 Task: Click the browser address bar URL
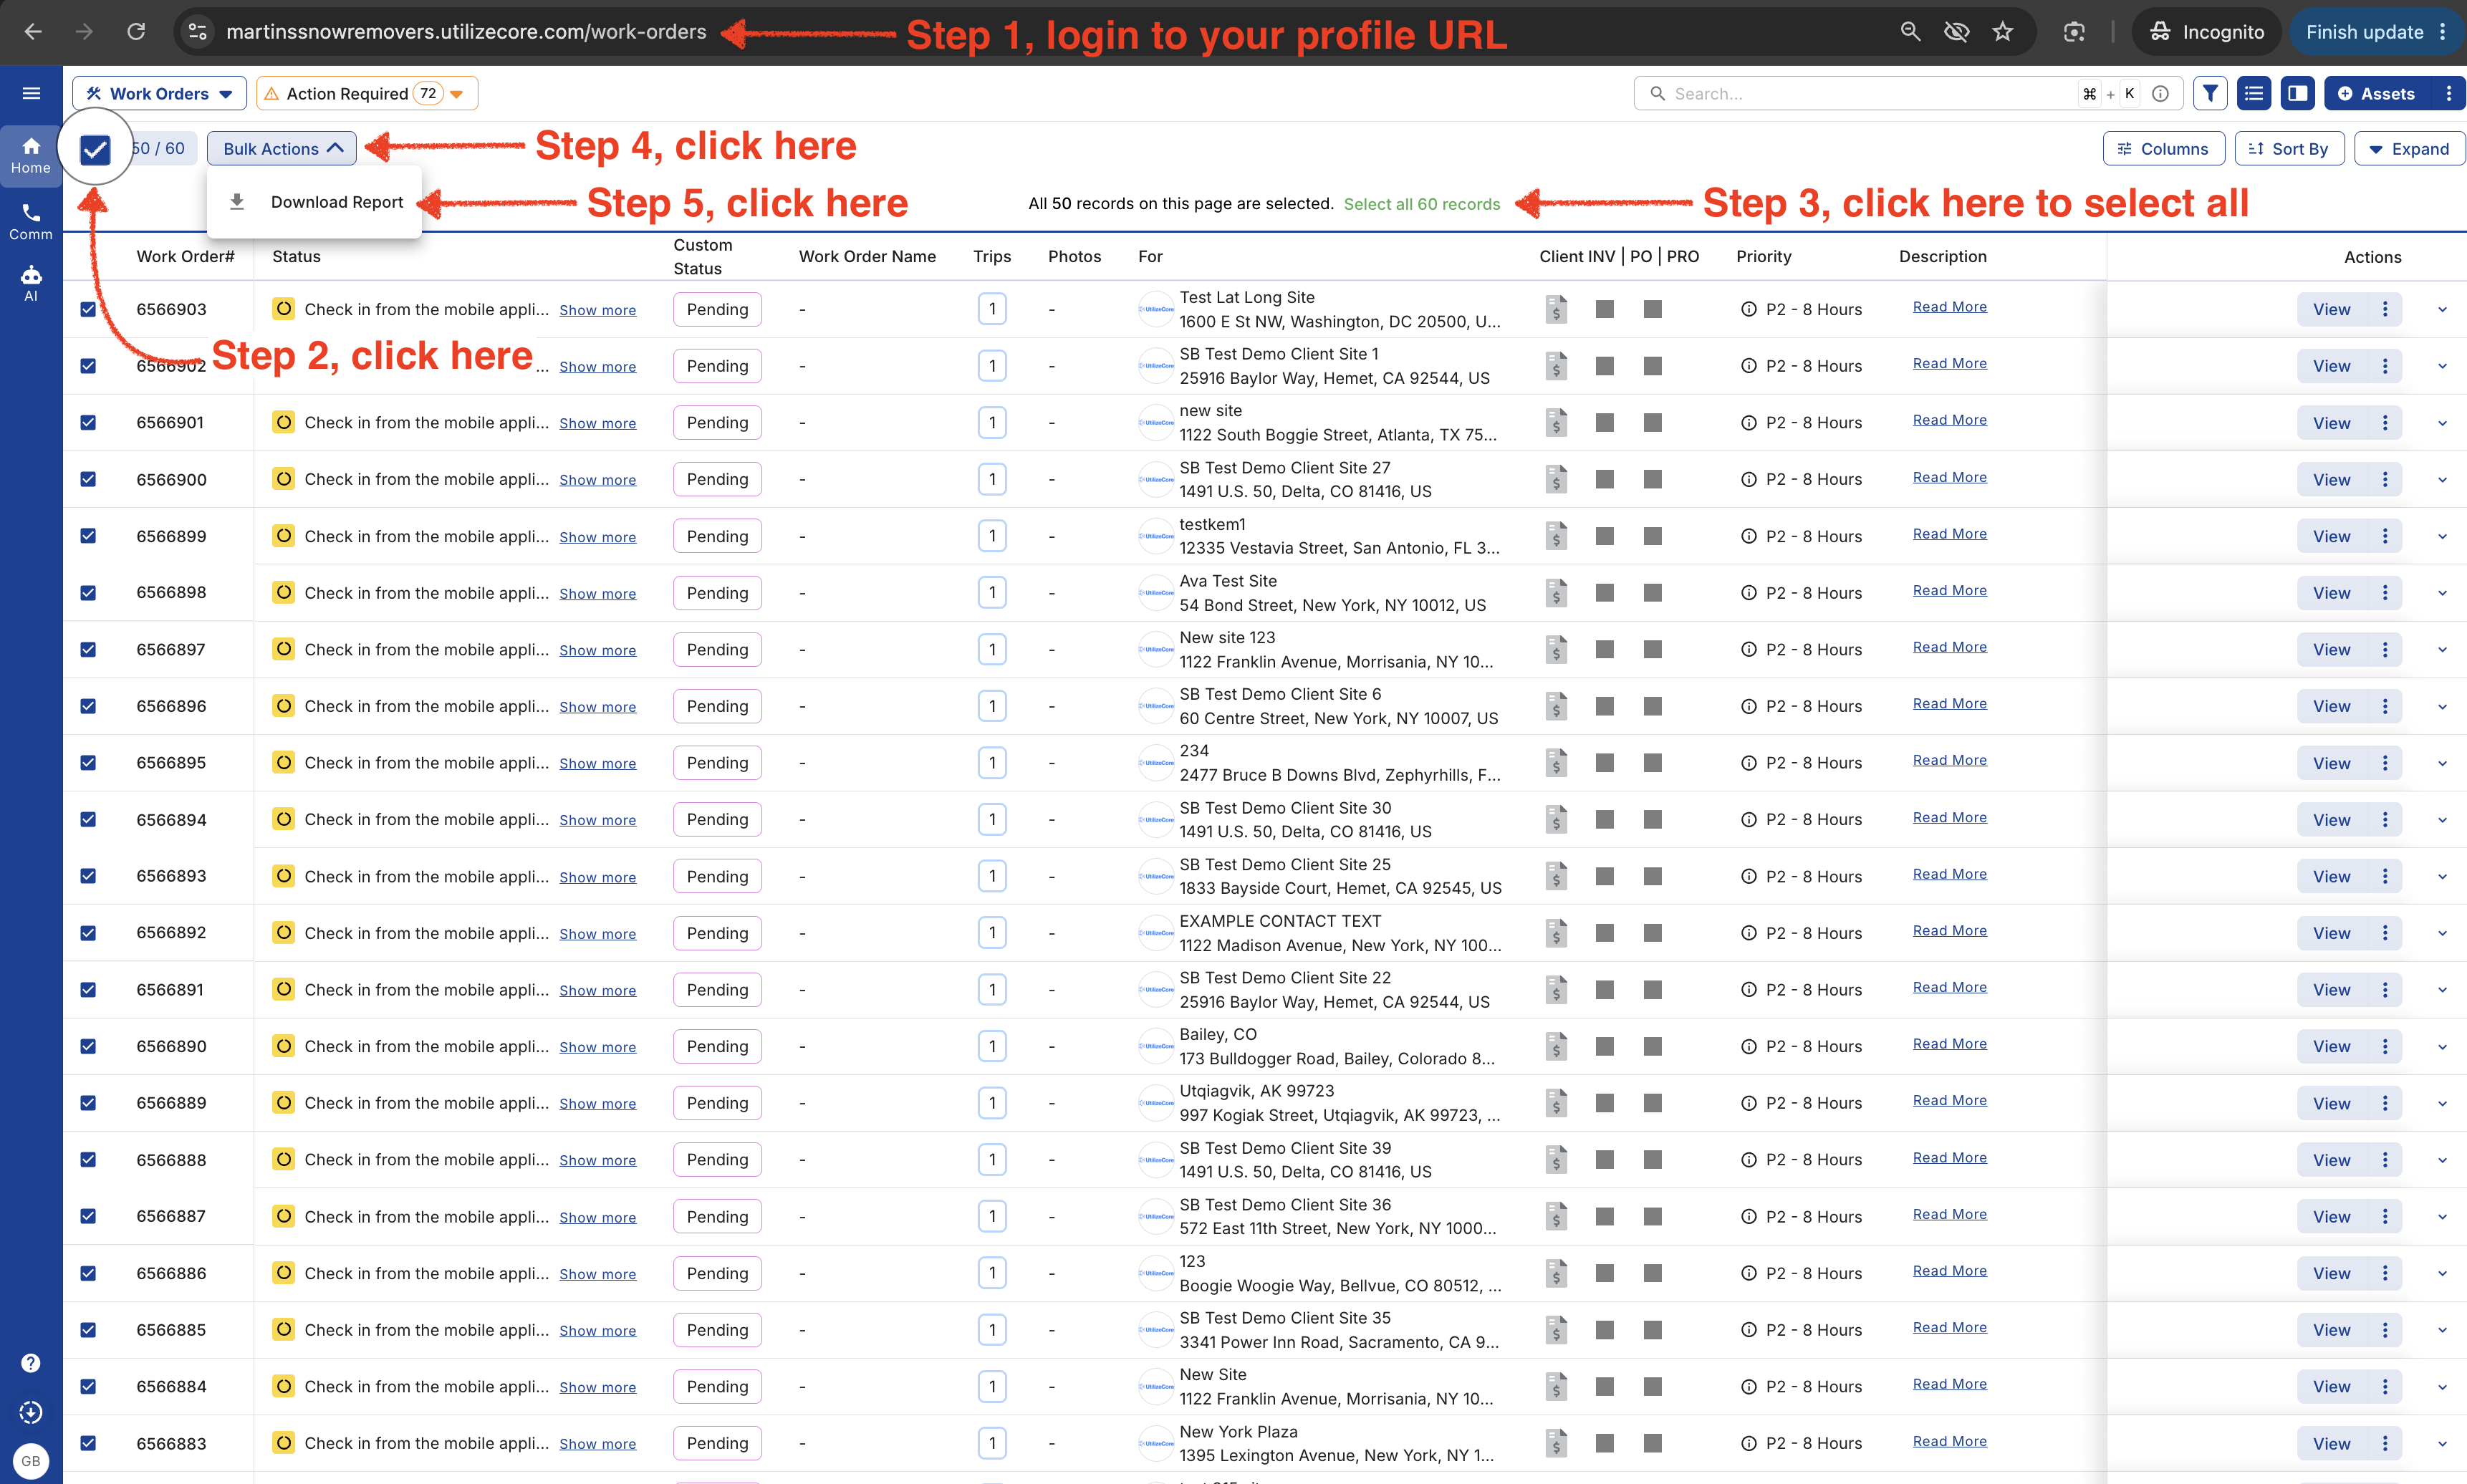click(x=466, y=32)
